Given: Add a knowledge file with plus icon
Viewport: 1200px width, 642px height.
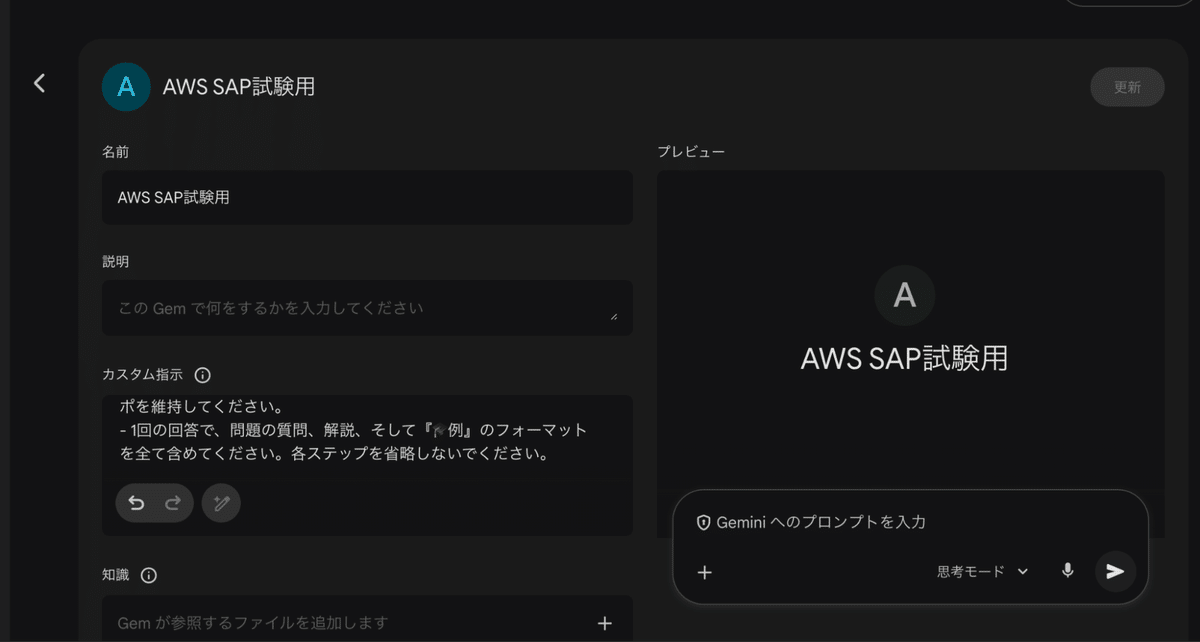Looking at the screenshot, I should [604, 623].
